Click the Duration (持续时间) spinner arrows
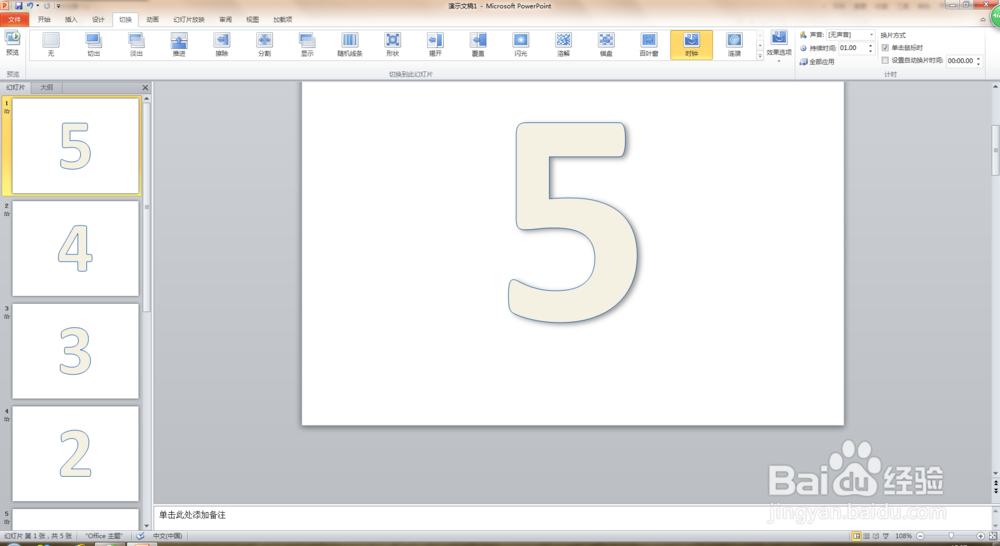This screenshot has width=1000, height=546. 871,48
